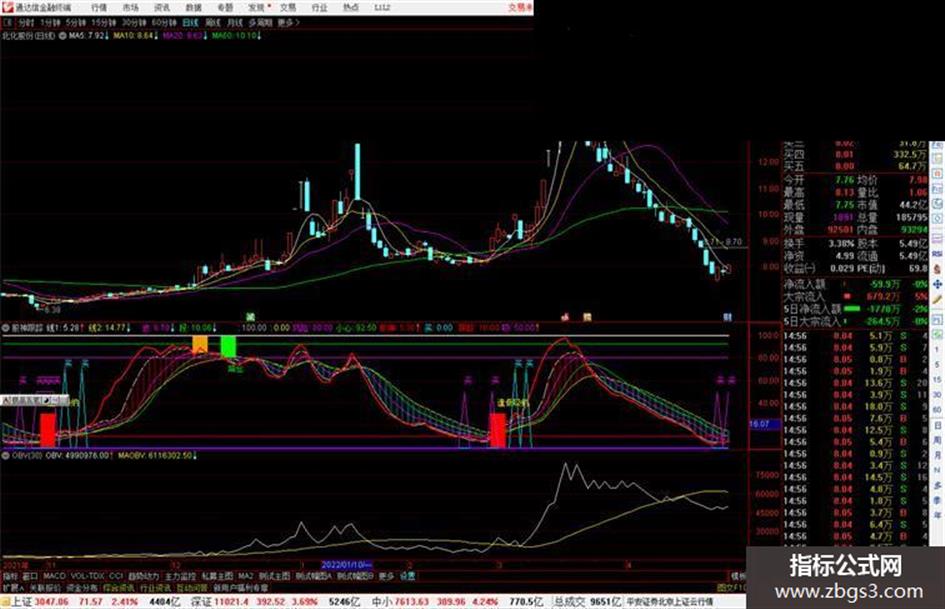945x609 pixels.
Task: Apply the 主力监控 indicator
Action: coord(180,576)
